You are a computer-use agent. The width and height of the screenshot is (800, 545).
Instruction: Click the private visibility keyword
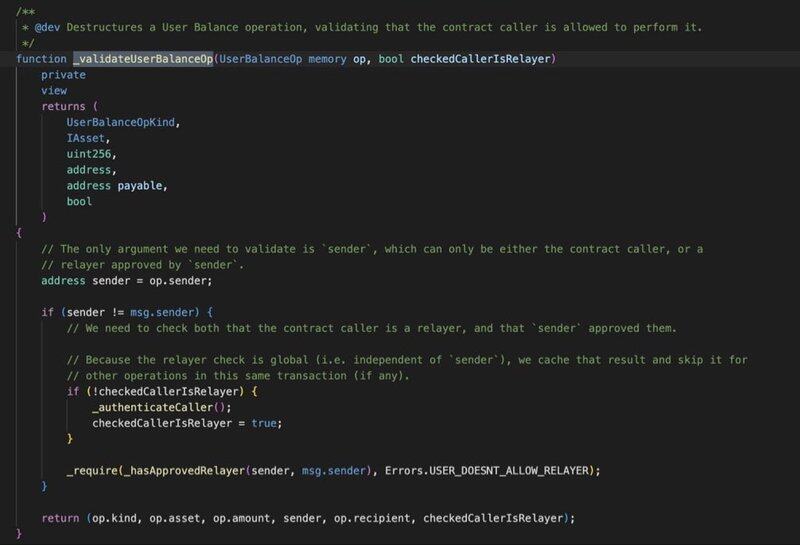(x=63, y=75)
